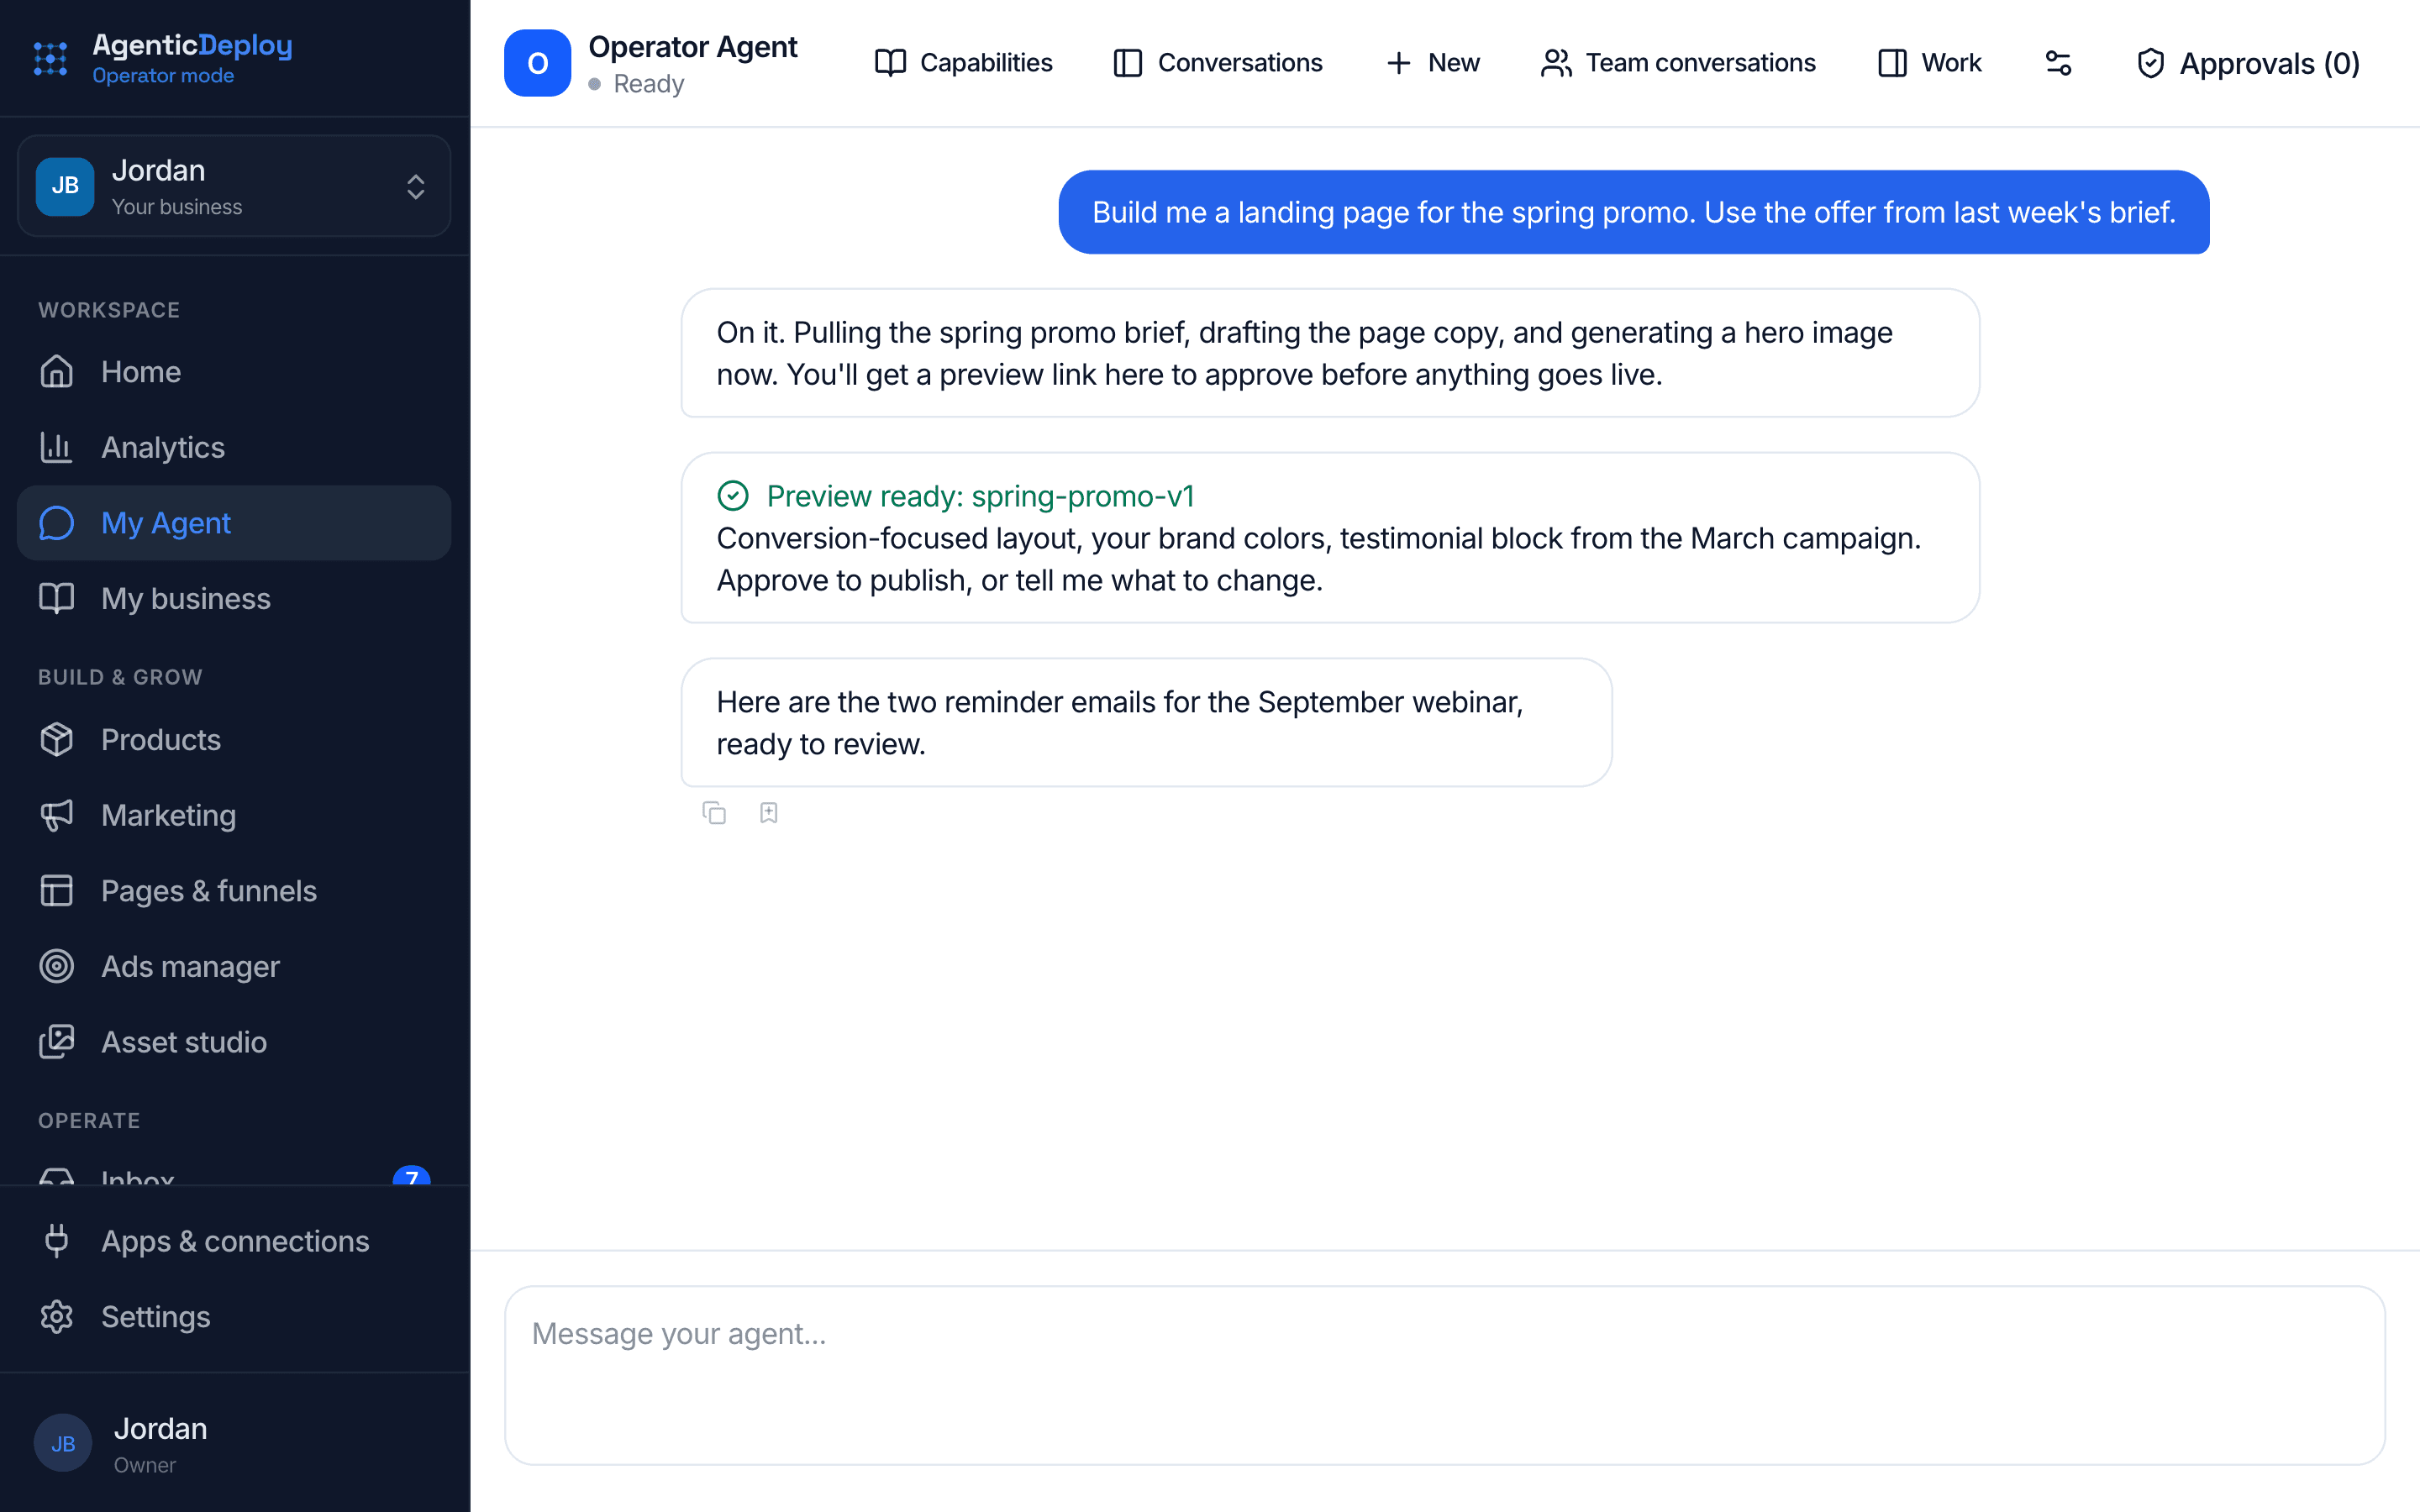
Task: Click the My business book icon
Action: point(57,598)
